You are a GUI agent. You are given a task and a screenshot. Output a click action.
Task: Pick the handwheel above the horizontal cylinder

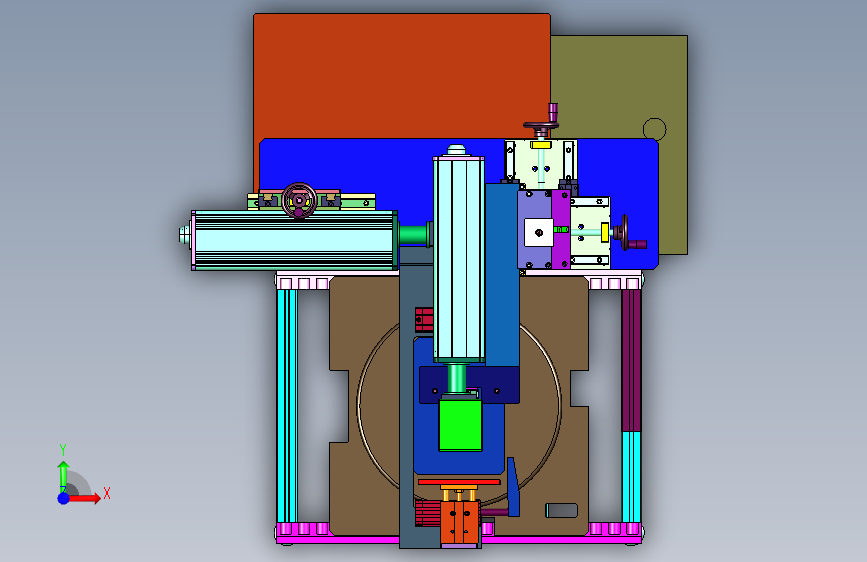(300, 200)
